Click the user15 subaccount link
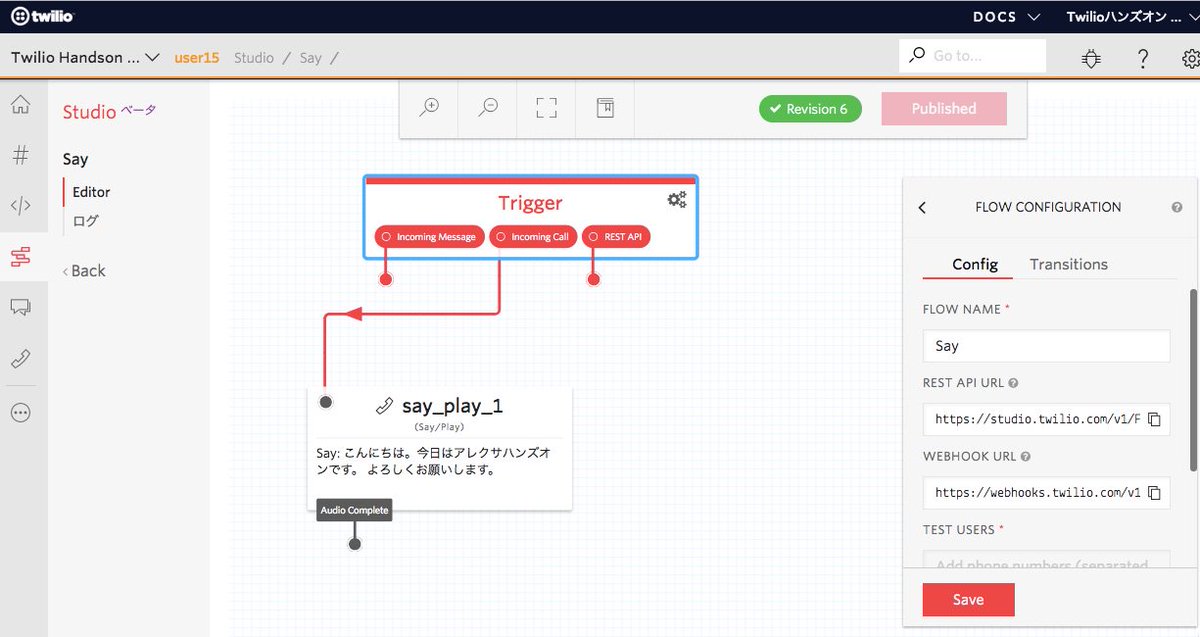1200x637 pixels. 196,58
